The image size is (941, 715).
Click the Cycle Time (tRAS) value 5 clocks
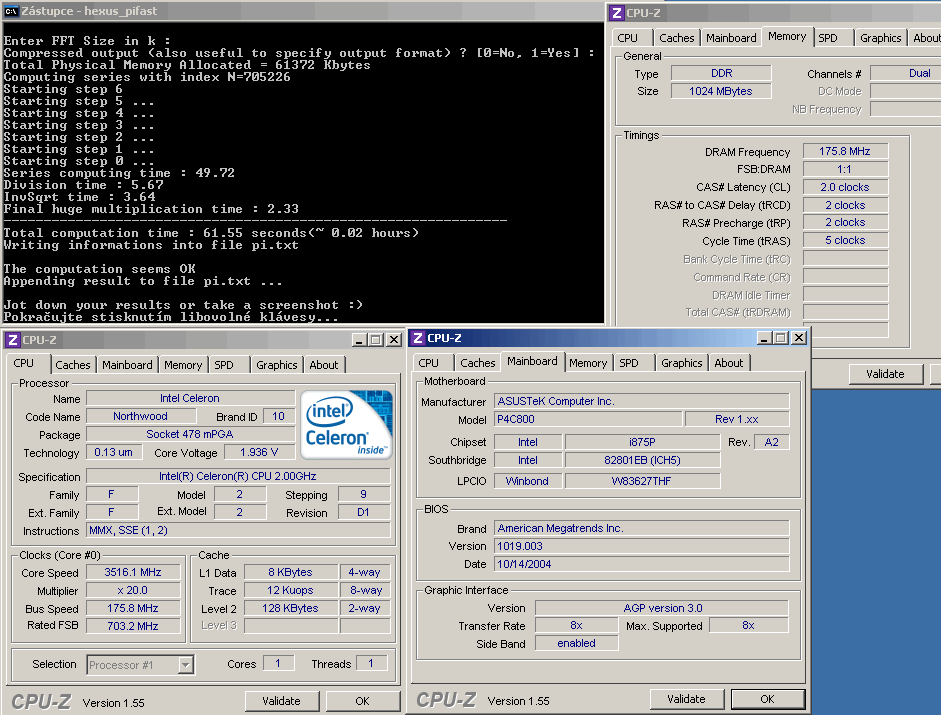(845, 241)
